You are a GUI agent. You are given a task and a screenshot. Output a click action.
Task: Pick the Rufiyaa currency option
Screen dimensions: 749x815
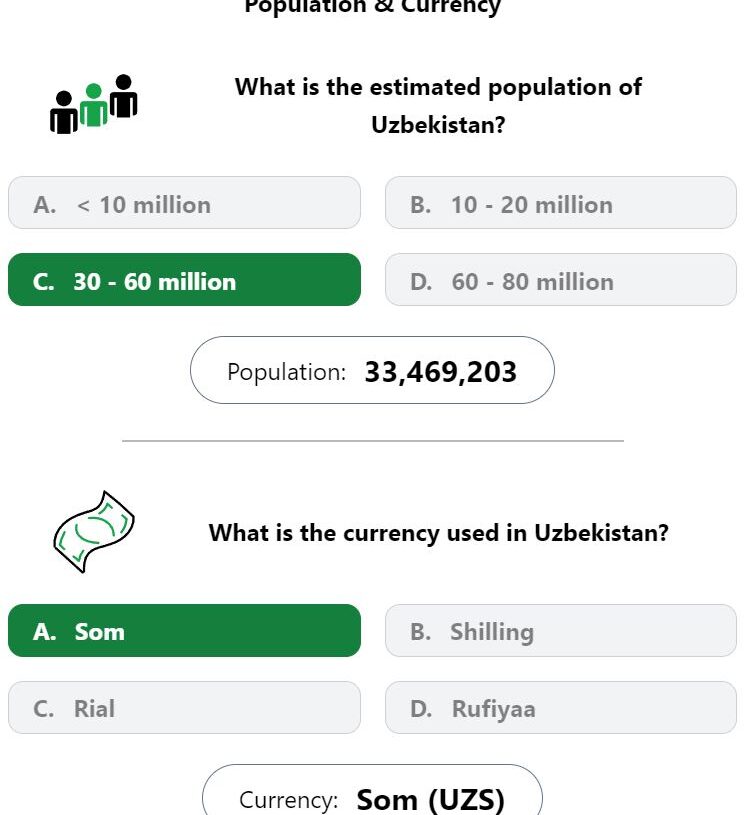point(561,707)
